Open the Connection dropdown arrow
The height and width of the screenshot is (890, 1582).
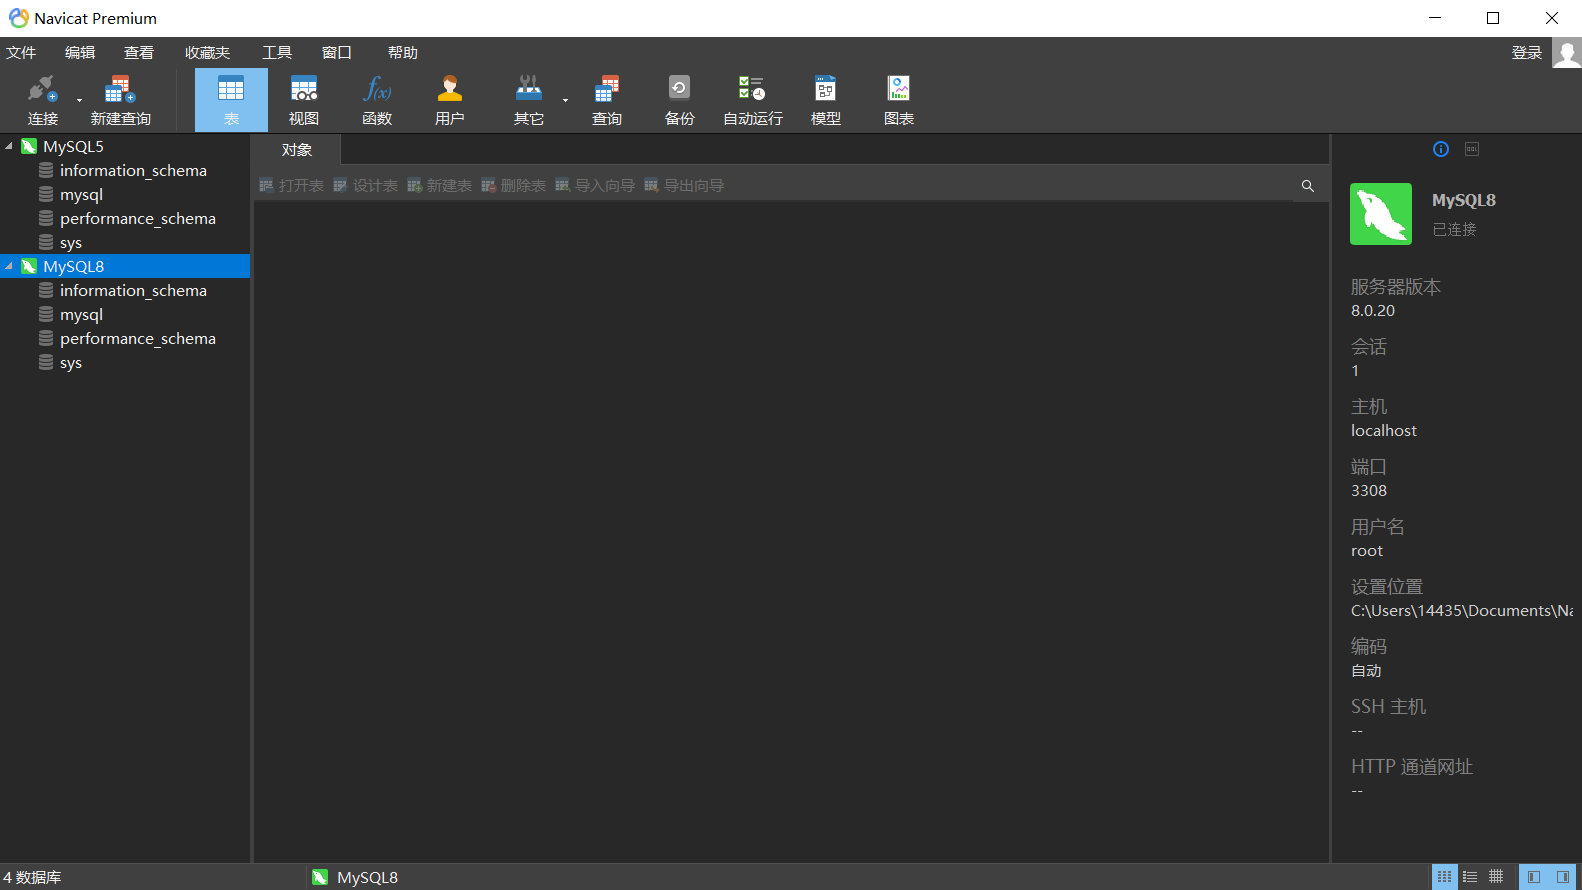[x=80, y=100]
